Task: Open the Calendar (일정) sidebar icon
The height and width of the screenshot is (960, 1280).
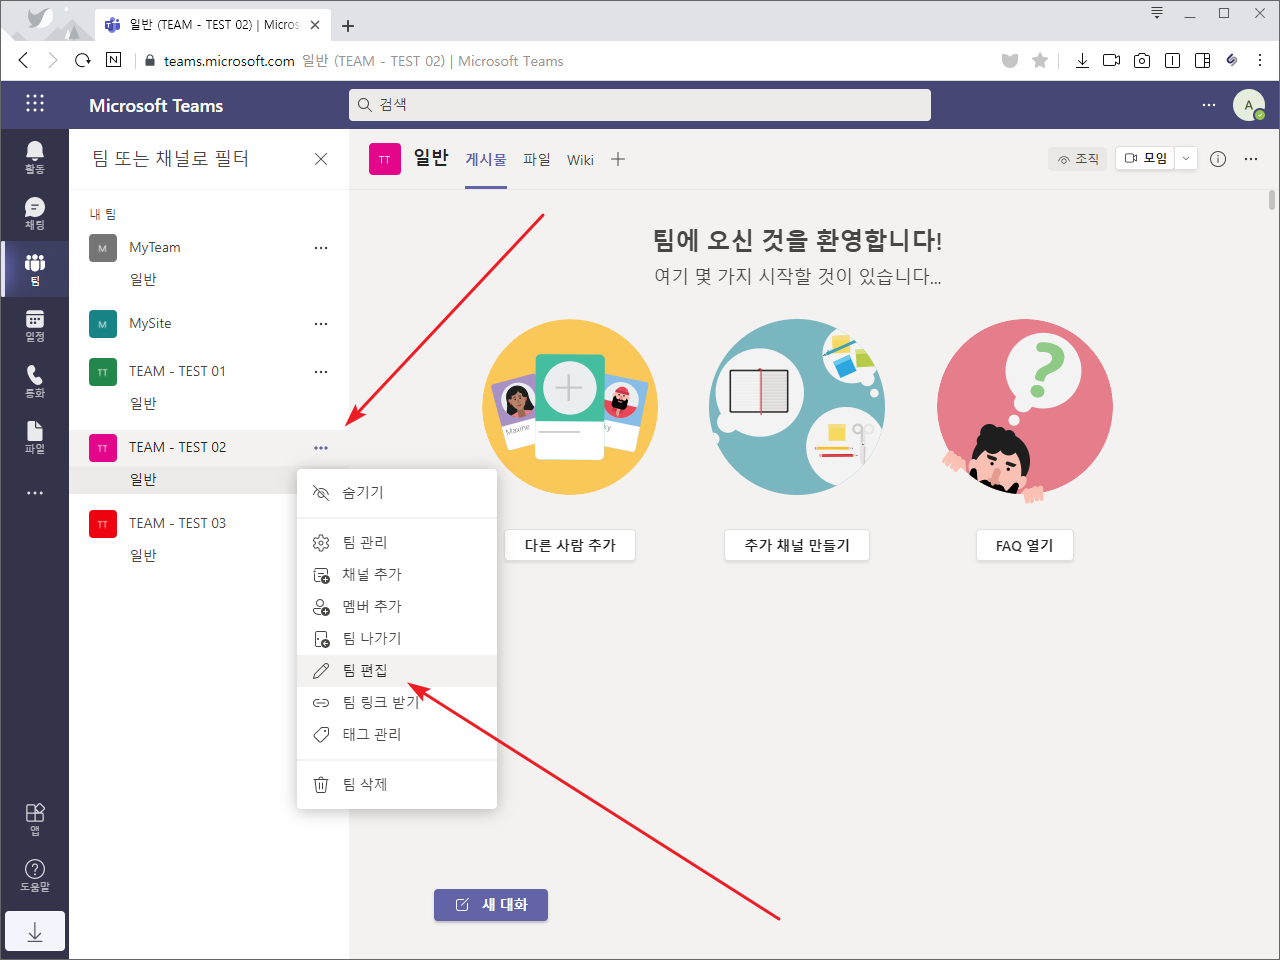Action: pos(35,325)
